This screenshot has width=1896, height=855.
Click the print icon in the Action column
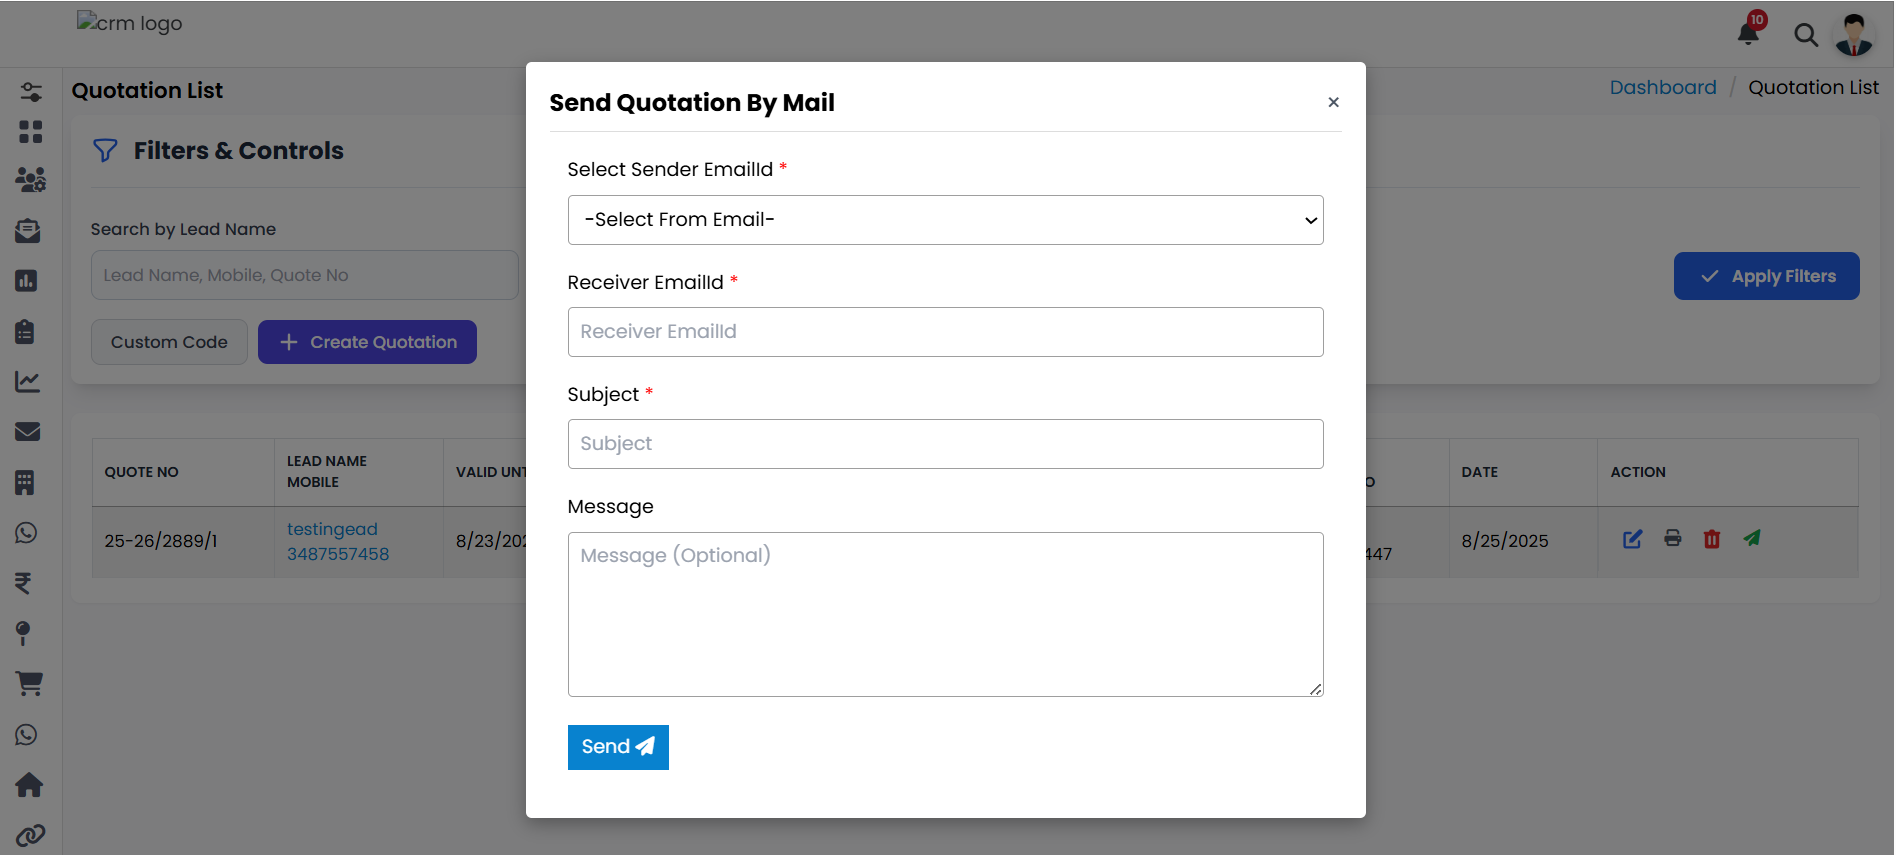pyautogui.click(x=1672, y=539)
